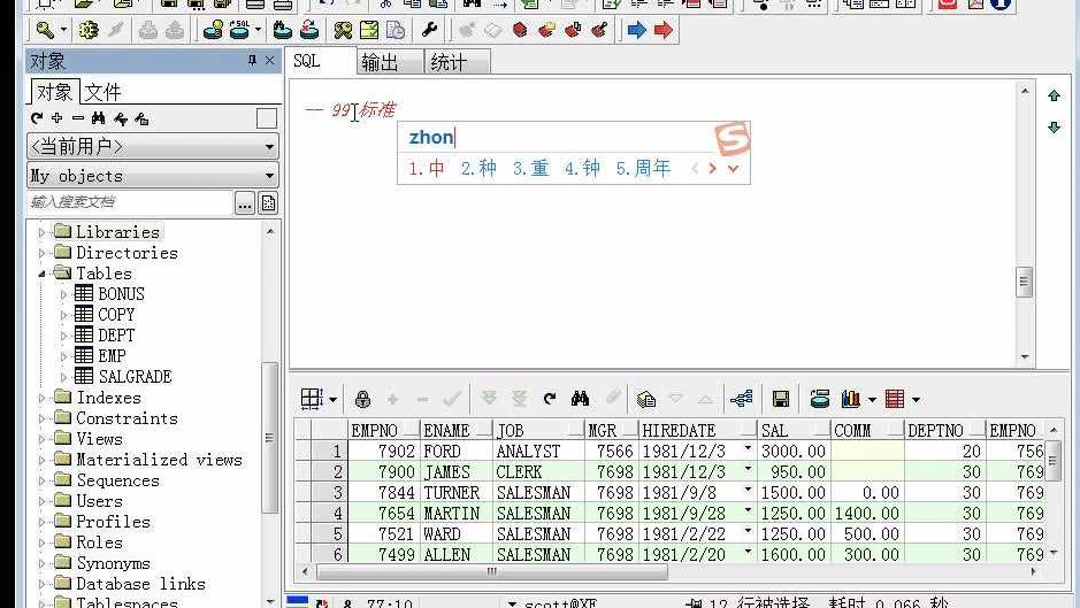
Task: Unpin the 对象 Objects panel
Action: pyautogui.click(x=253, y=60)
